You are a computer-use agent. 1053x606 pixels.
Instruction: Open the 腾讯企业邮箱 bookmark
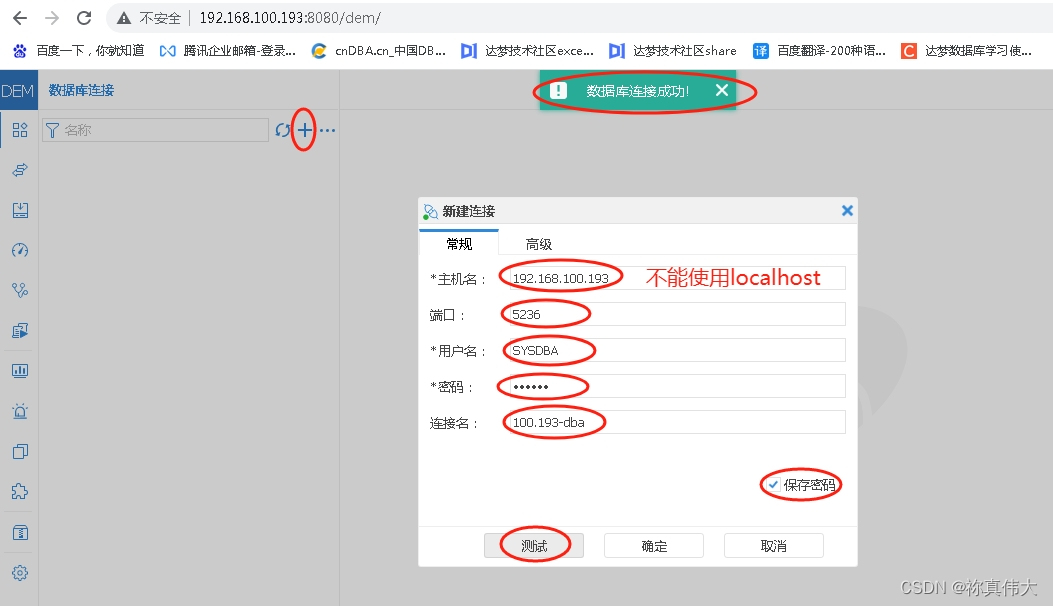point(228,50)
